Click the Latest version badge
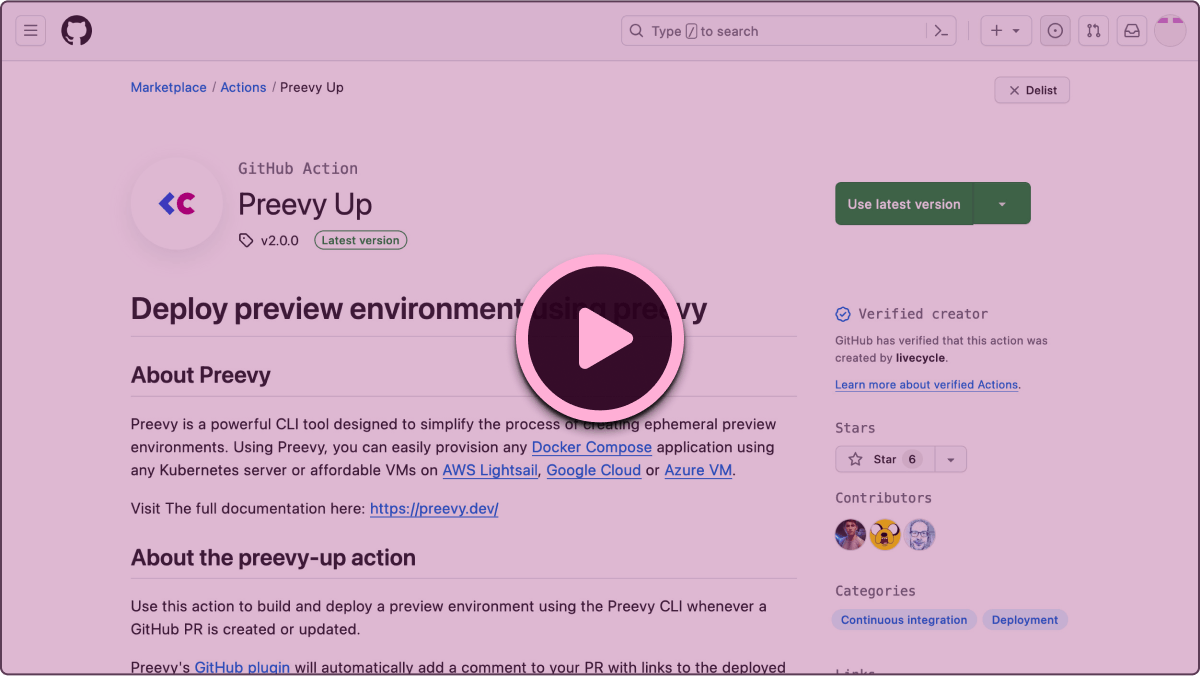 click(x=360, y=240)
